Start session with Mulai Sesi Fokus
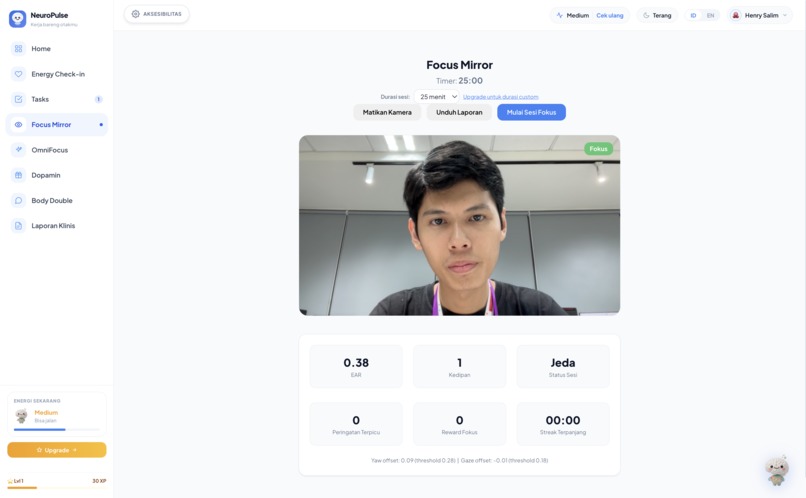This screenshot has width=806, height=498. point(532,112)
